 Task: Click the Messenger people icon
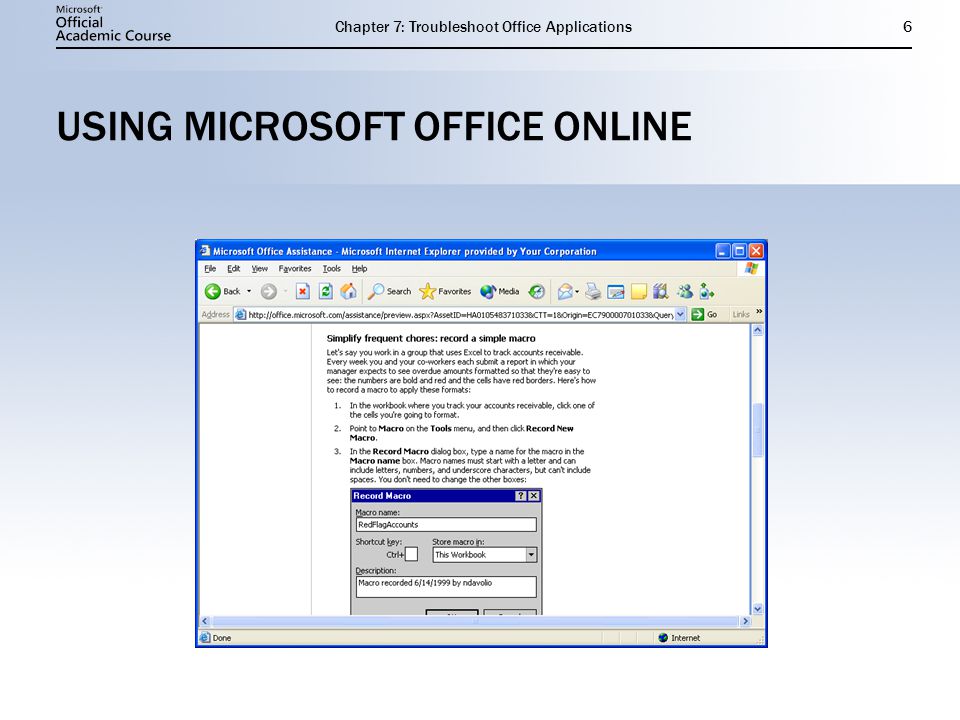pyautogui.click(x=684, y=291)
